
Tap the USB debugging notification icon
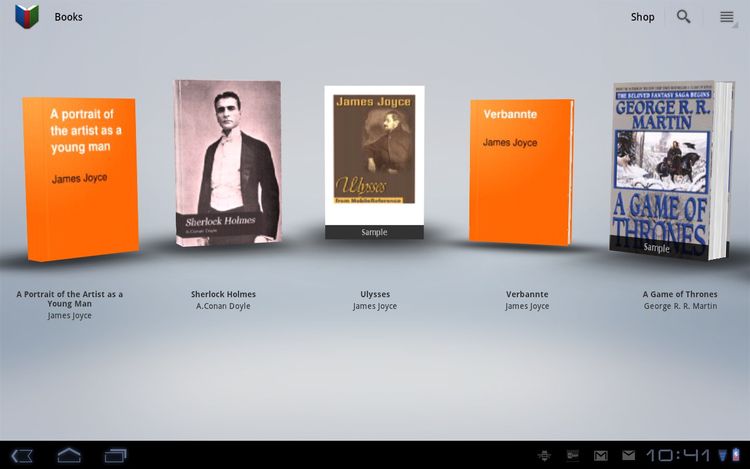[x=545, y=456]
